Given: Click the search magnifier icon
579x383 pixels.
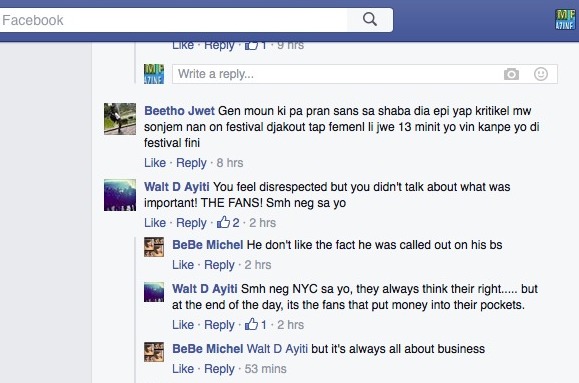Looking at the screenshot, I should pos(370,19).
